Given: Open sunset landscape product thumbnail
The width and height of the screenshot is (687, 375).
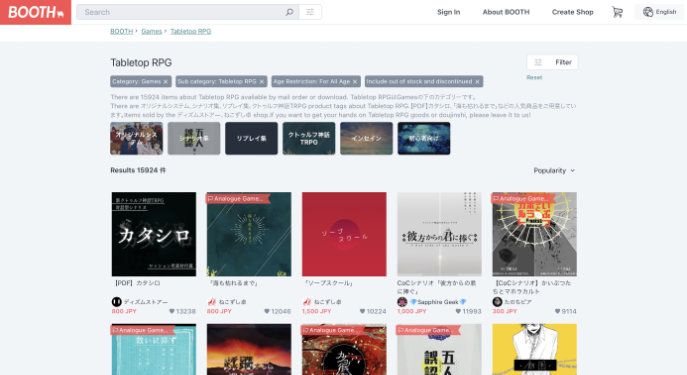Looking at the screenshot, I should (249, 349).
